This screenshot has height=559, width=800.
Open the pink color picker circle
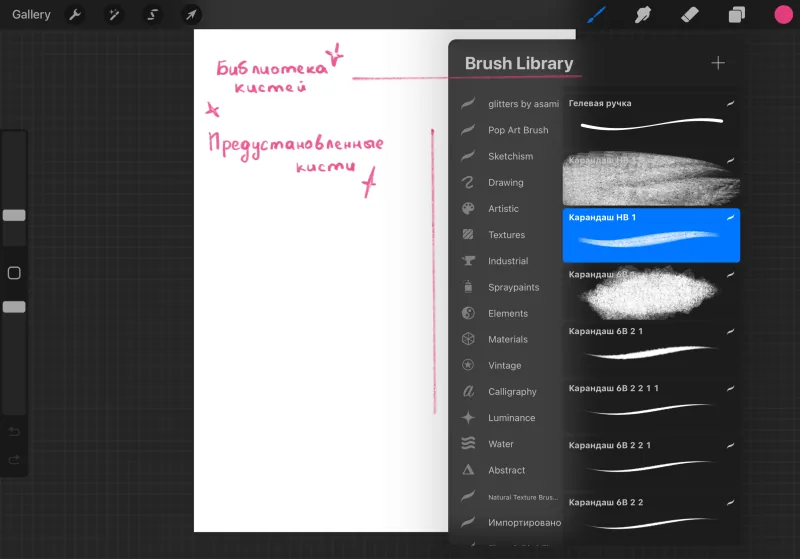tap(783, 14)
